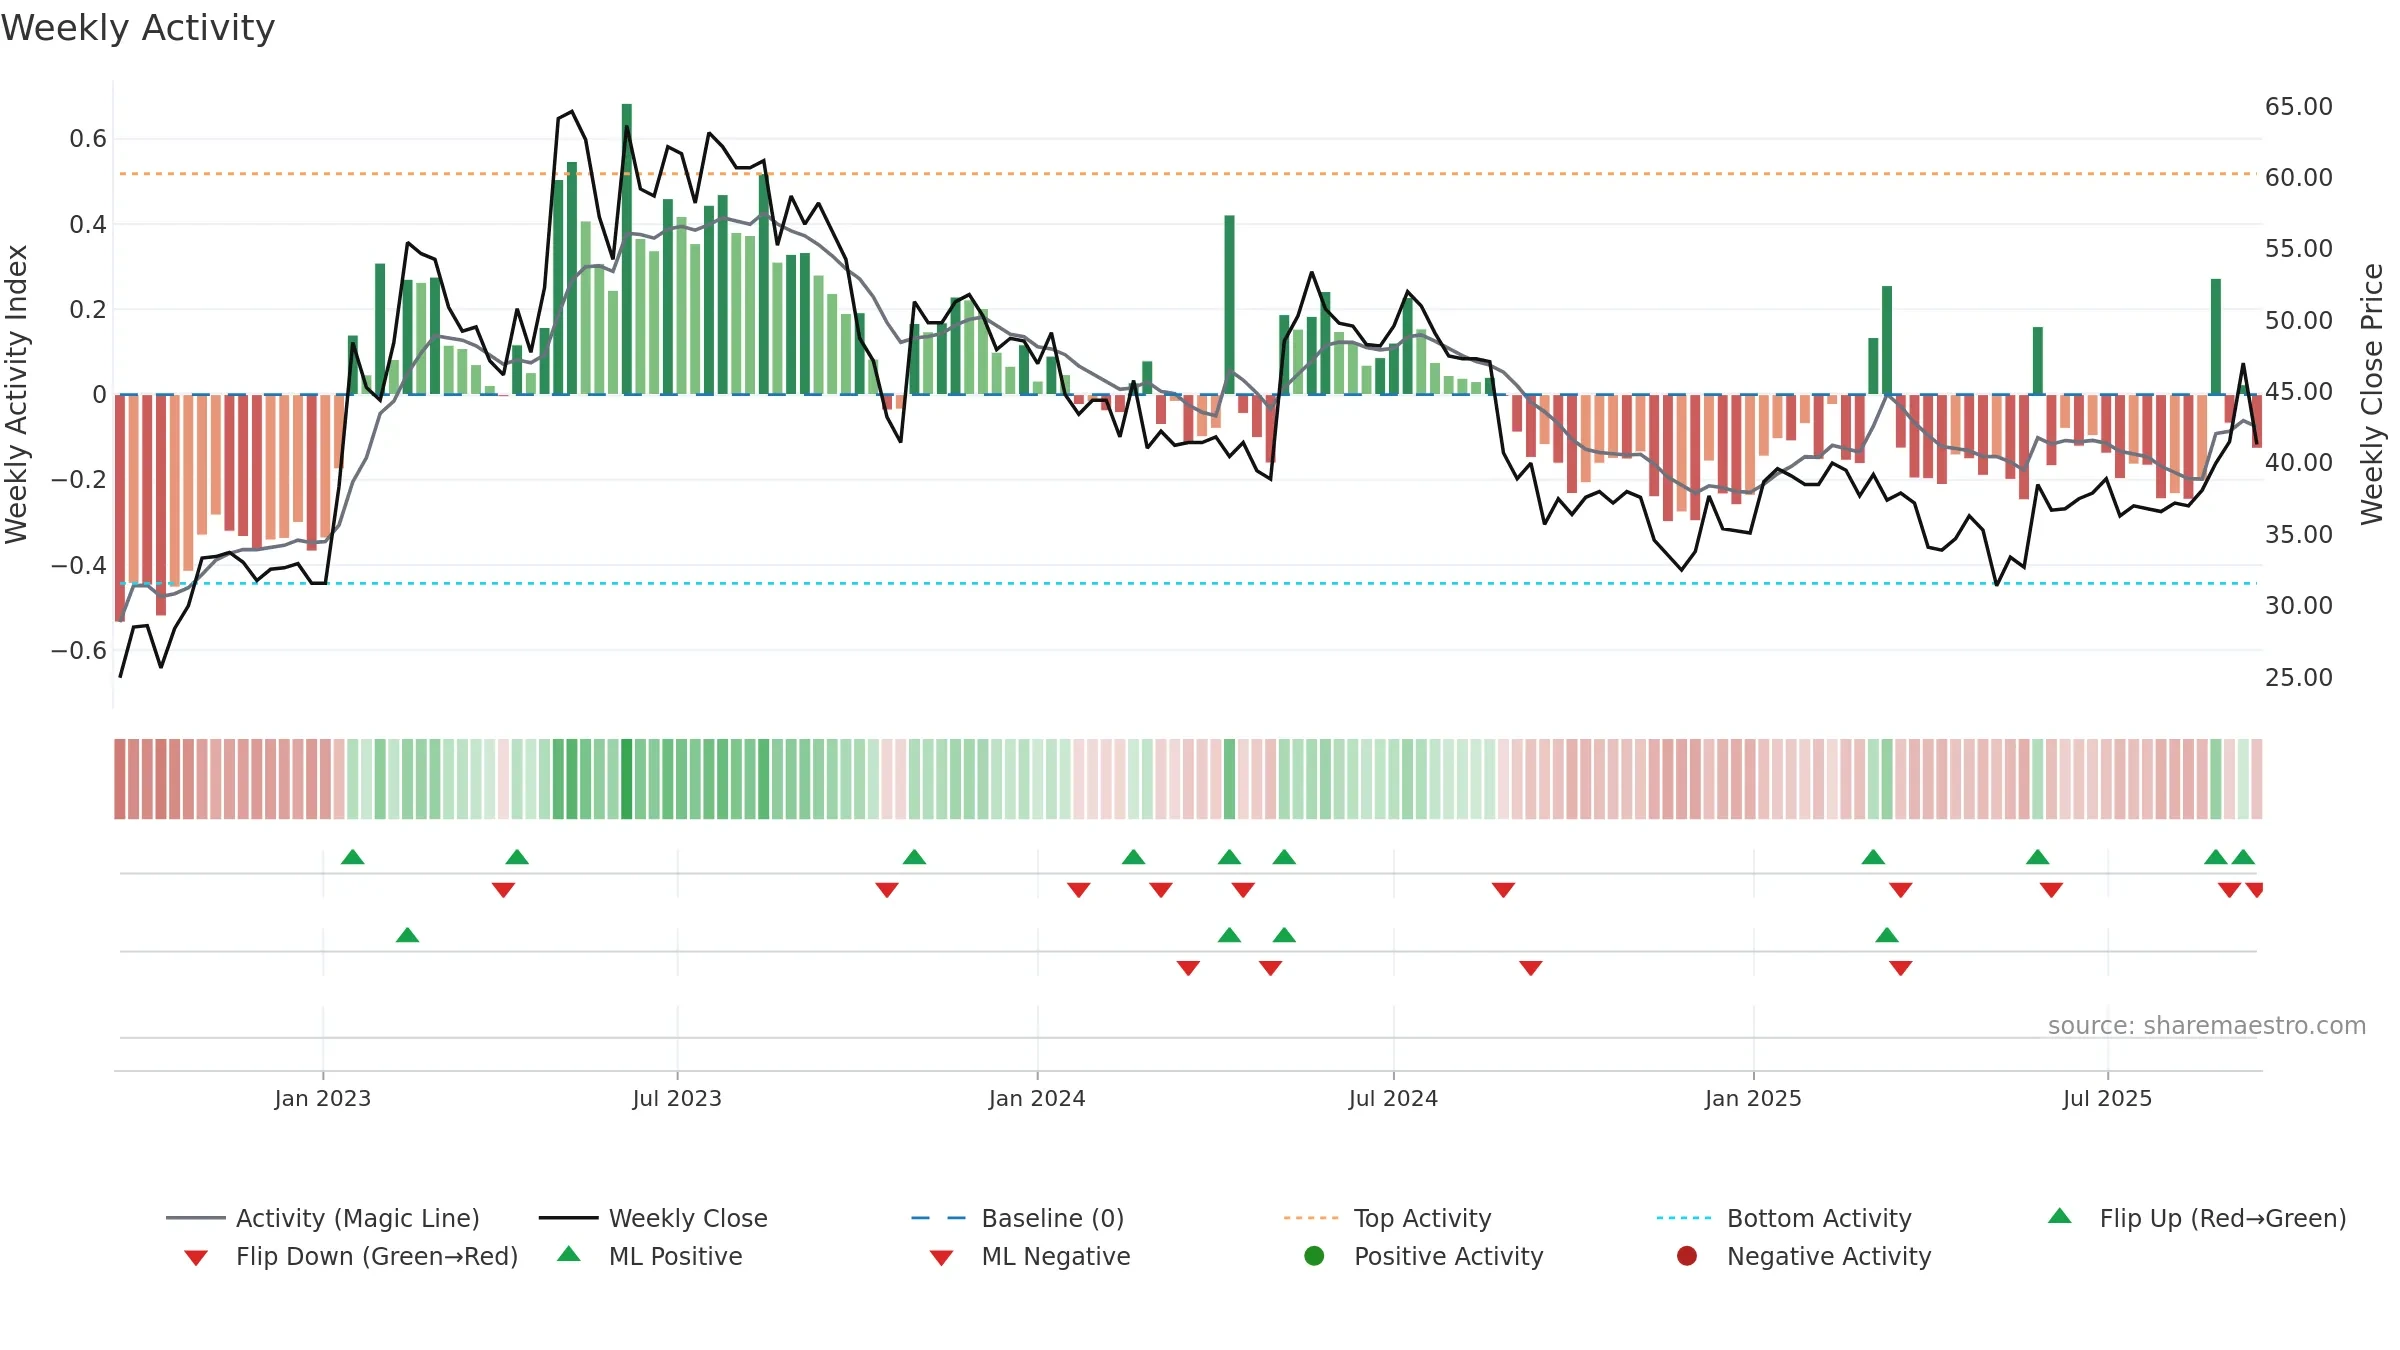Image resolution: width=2400 pixels, height=1350 pixels.
Task: Click the 25.00 price axis label
Action: [2299, 678]
